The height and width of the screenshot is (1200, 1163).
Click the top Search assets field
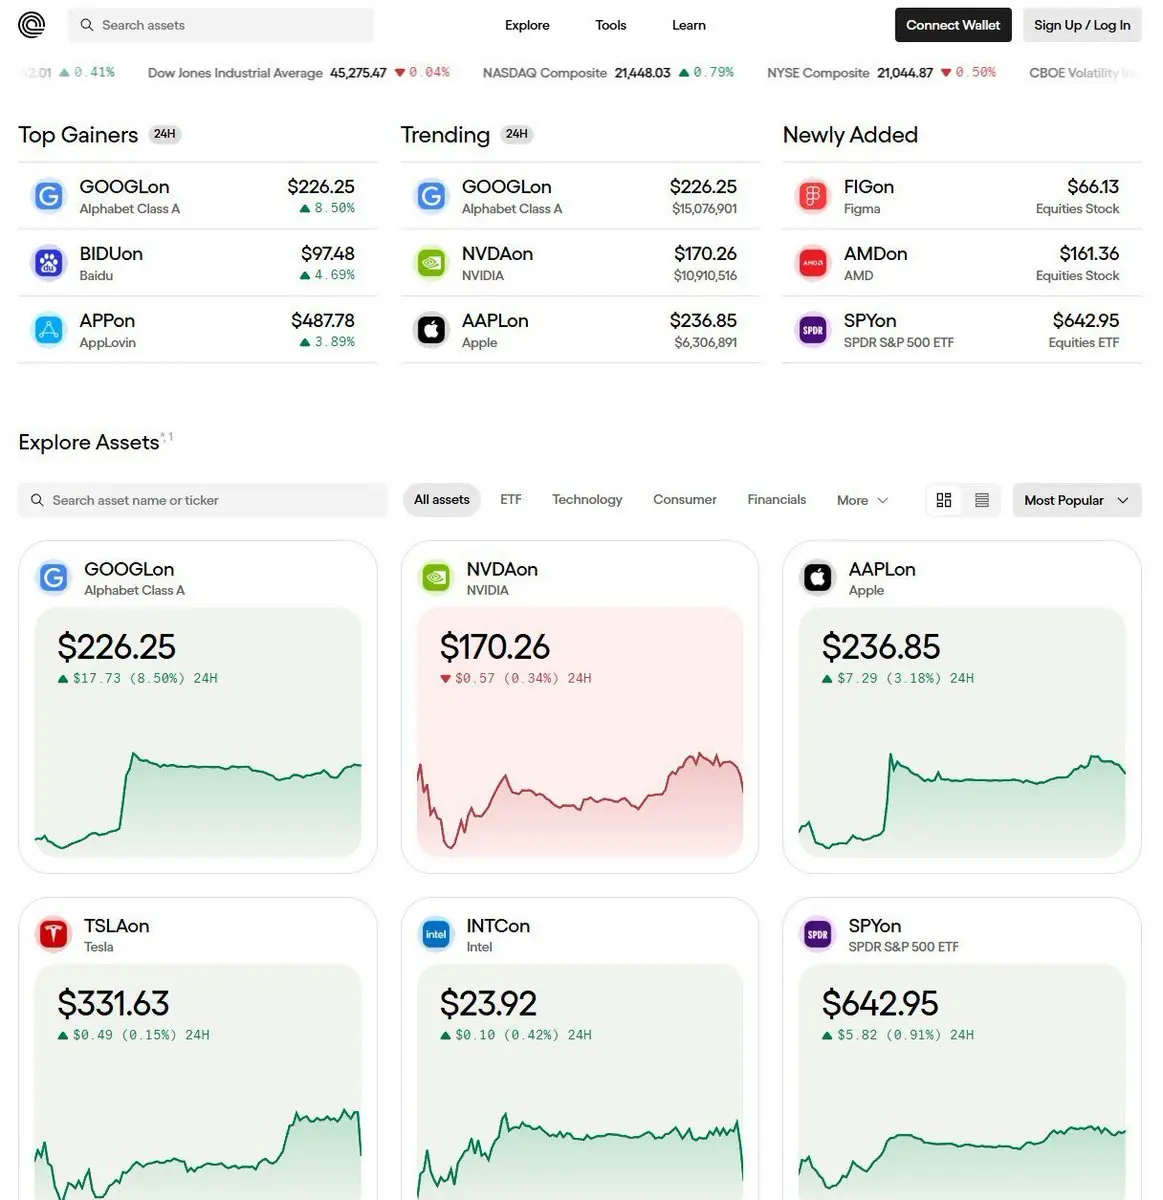point(221,25)
